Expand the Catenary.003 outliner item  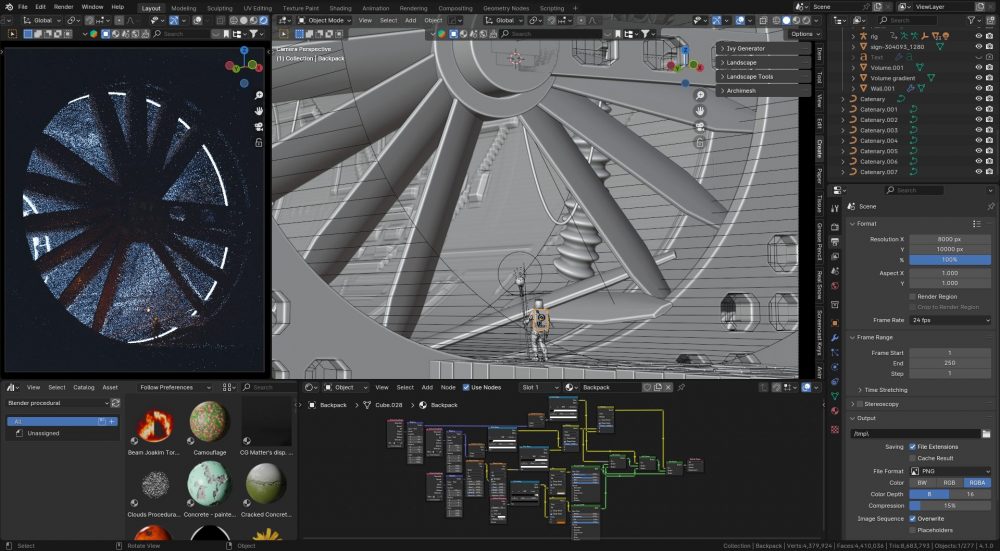tap(845, 130)
